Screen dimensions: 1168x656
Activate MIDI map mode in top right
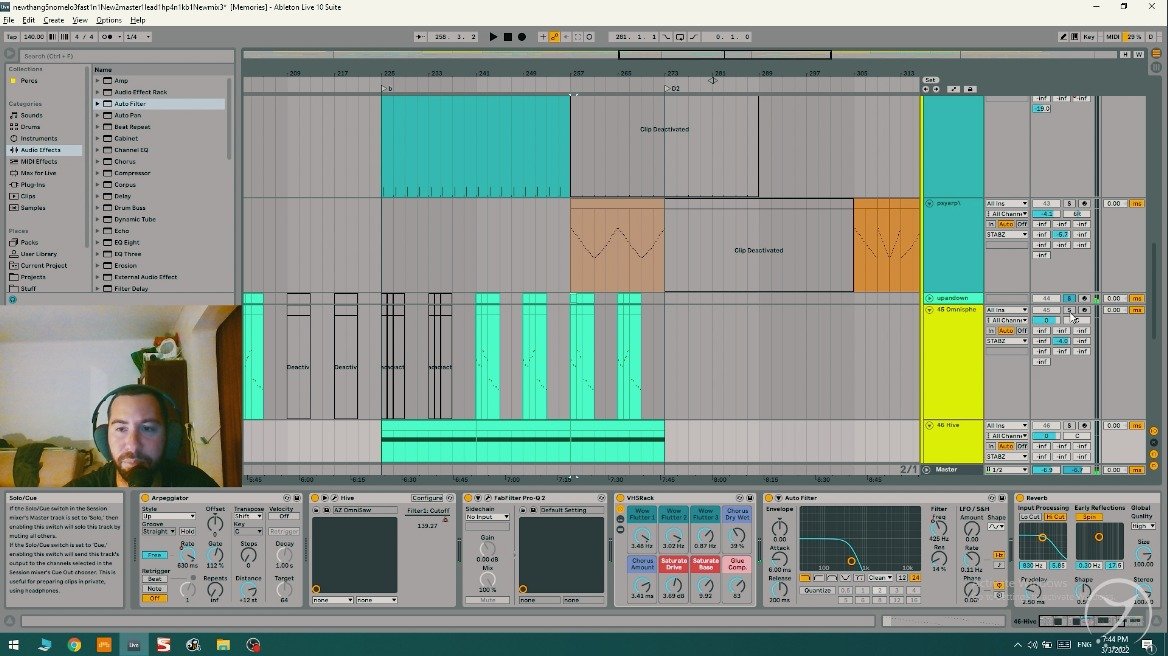(x=1115, y=37)
